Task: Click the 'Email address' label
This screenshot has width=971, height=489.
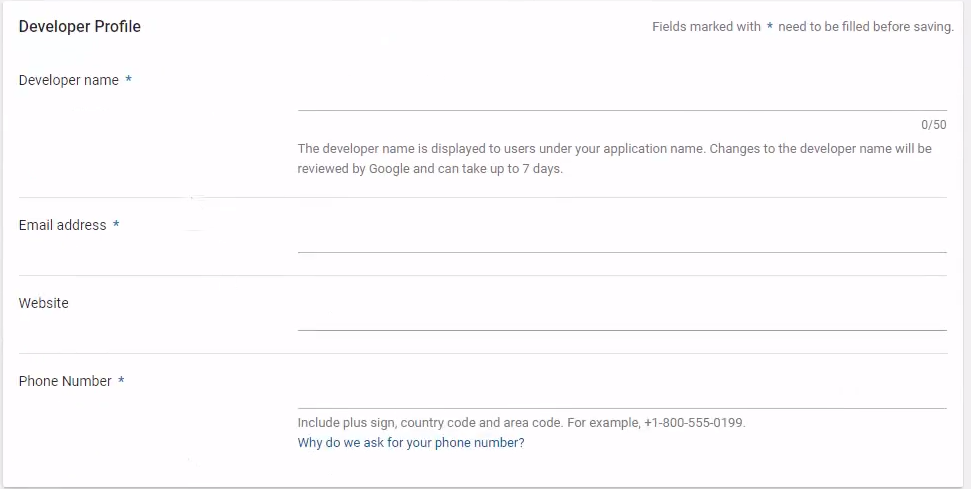Action: coord(62,225)
